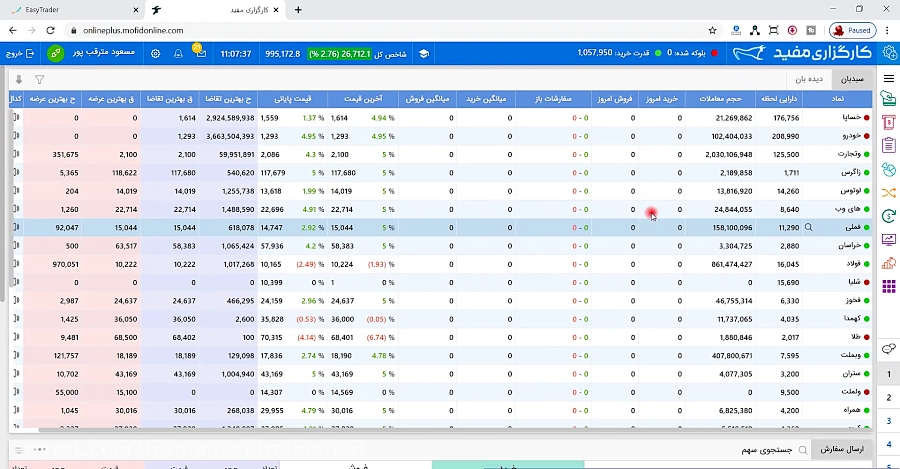Open the purple apps grid icon
The height and width of the screenshot is (469, 900).
(x=889, y=286)
